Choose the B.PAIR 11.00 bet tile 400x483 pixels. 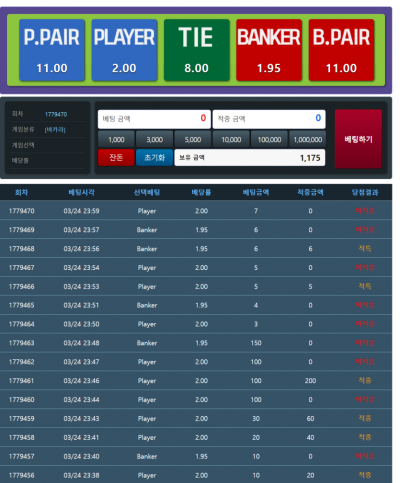pyautogui.click(x=341, y=50)
